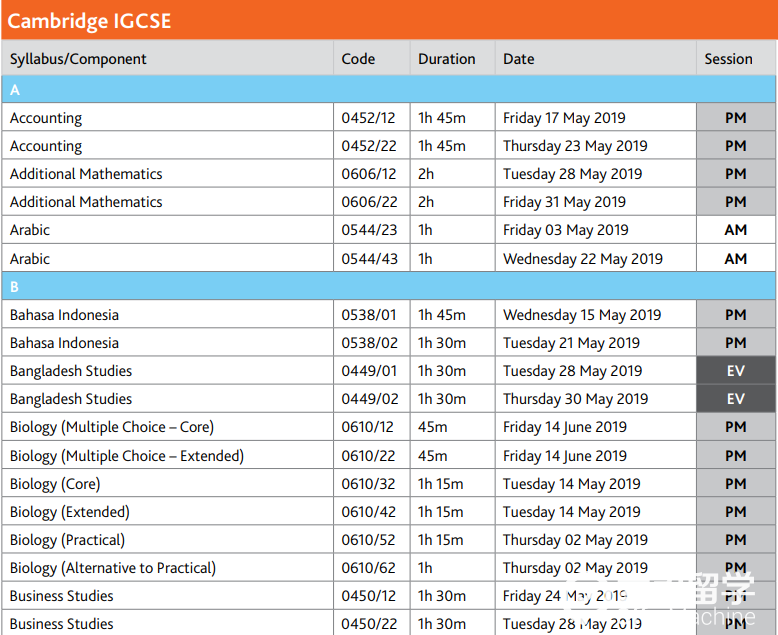778x635 pixels.
Task: Click PM session for code 0610/32
Action: pos(735,484)
